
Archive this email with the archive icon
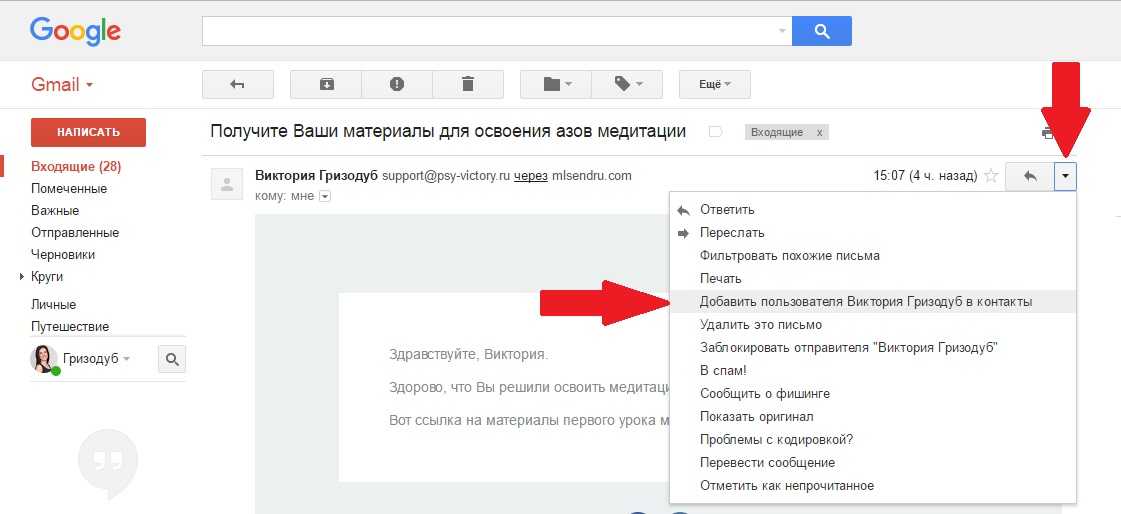326,84
